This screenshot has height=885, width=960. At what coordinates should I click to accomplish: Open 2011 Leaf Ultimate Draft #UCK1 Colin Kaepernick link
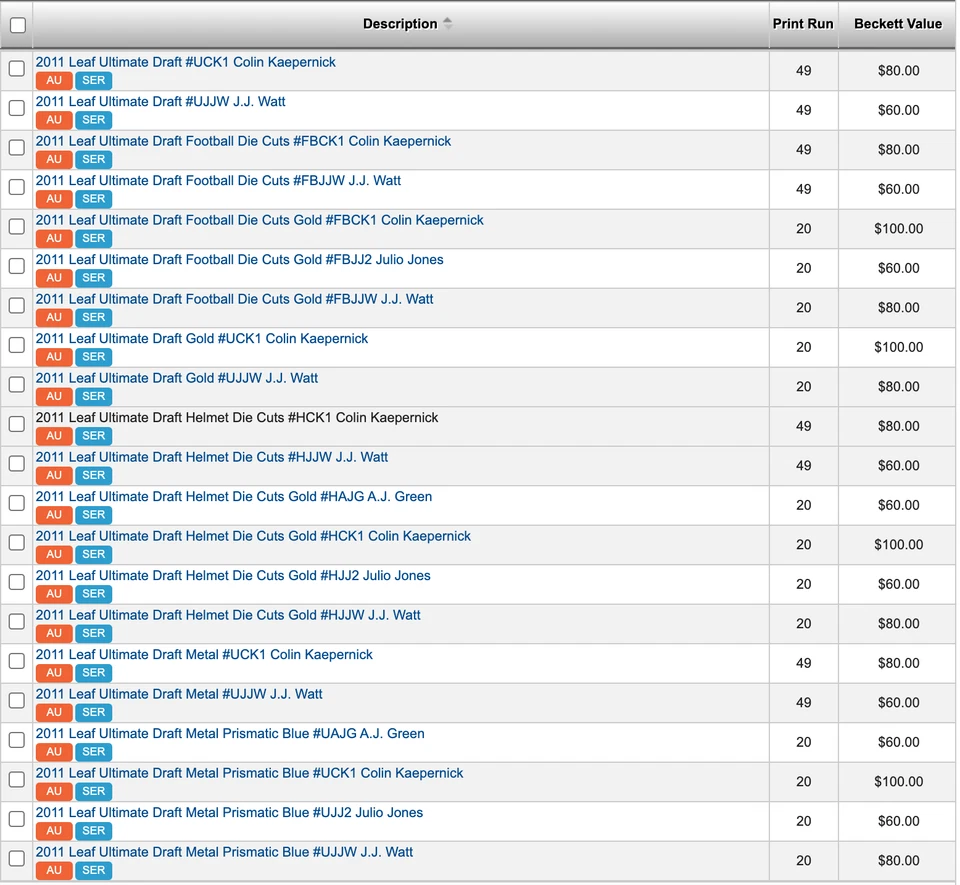pos(186,62)
